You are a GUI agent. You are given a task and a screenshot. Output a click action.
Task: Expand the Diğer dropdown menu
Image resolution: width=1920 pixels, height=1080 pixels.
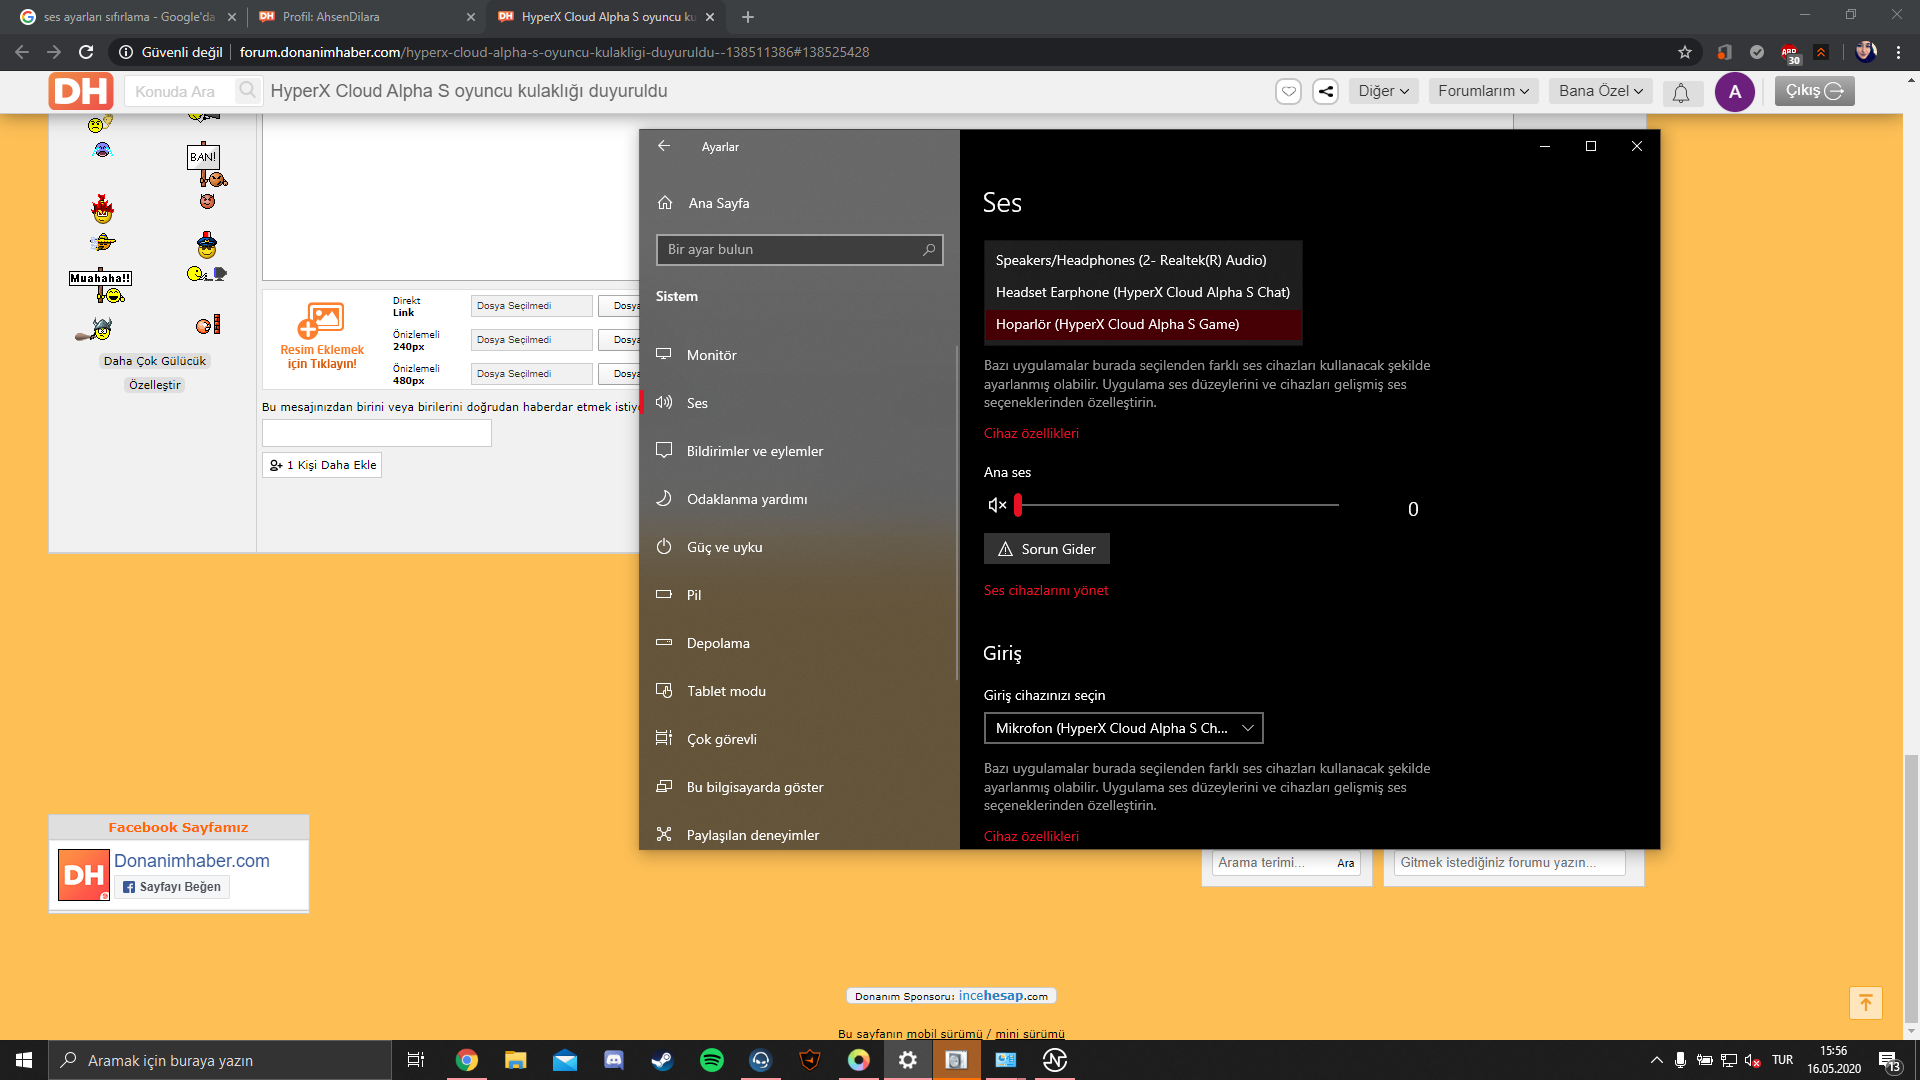1383,91
